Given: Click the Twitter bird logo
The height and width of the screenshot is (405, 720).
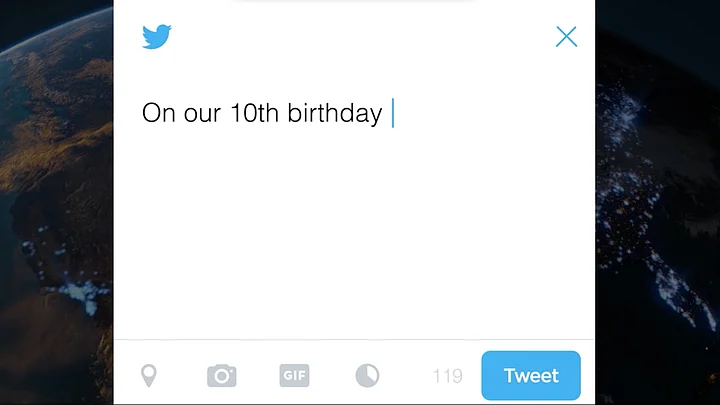Looking at the screenshot, I should click(x=157, y=37).
